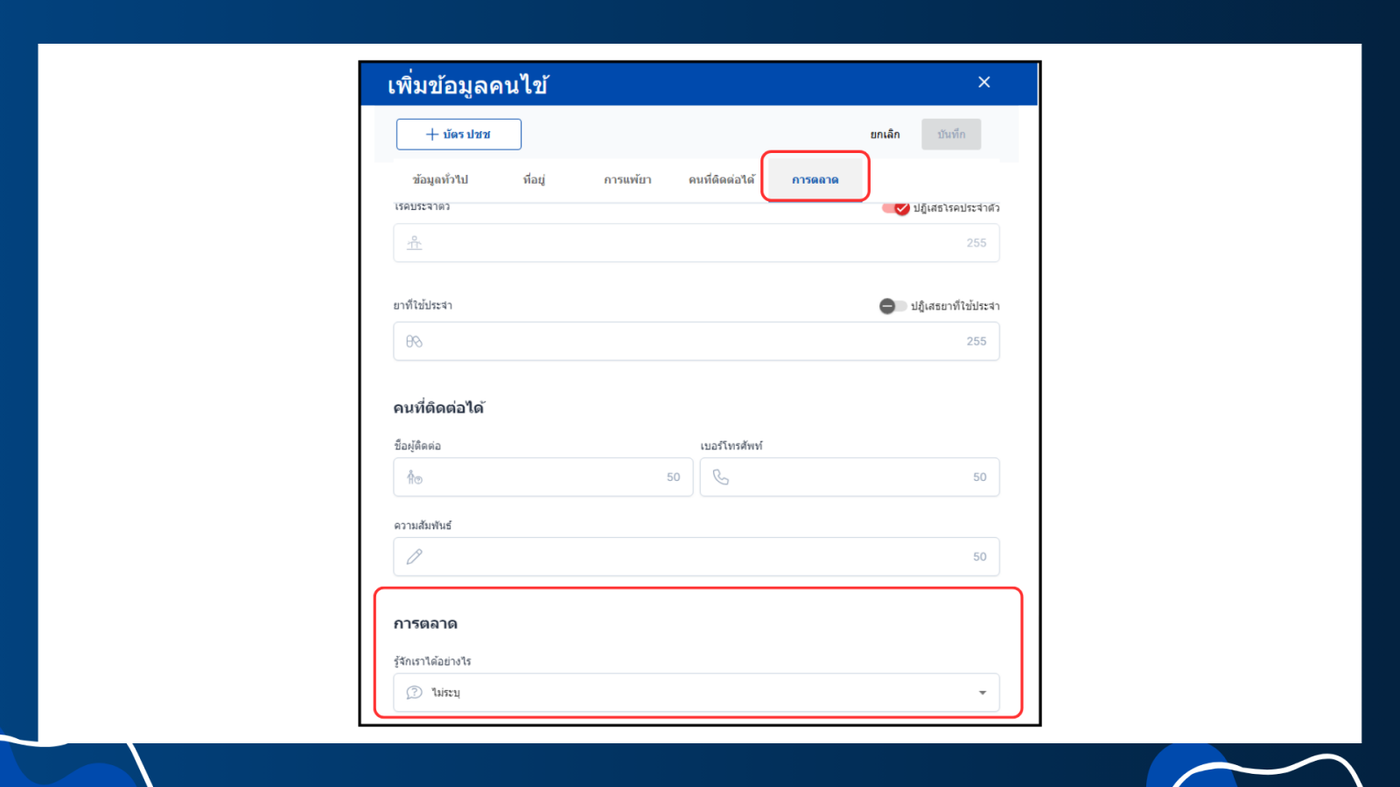
Task: Click the รู้จักเราได้อย่างไร field label
Action: point(433,661)
